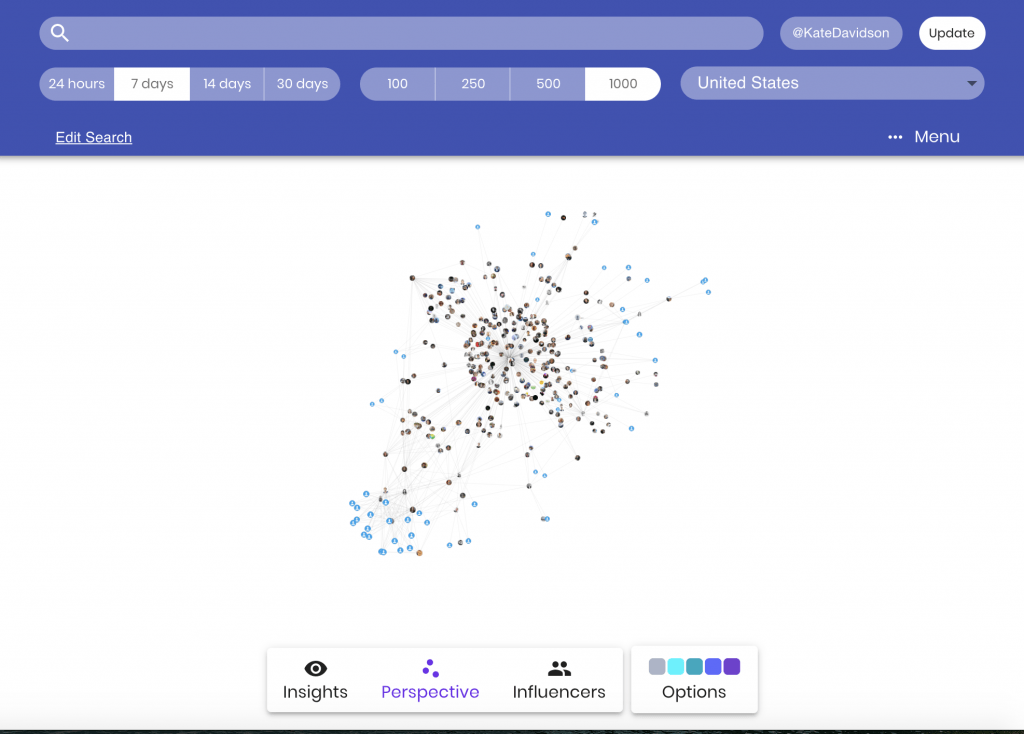The width and height of the screenshot is (1024, 734).
Task: Follow the Edit Search link
Action: (x=94, y=138)
